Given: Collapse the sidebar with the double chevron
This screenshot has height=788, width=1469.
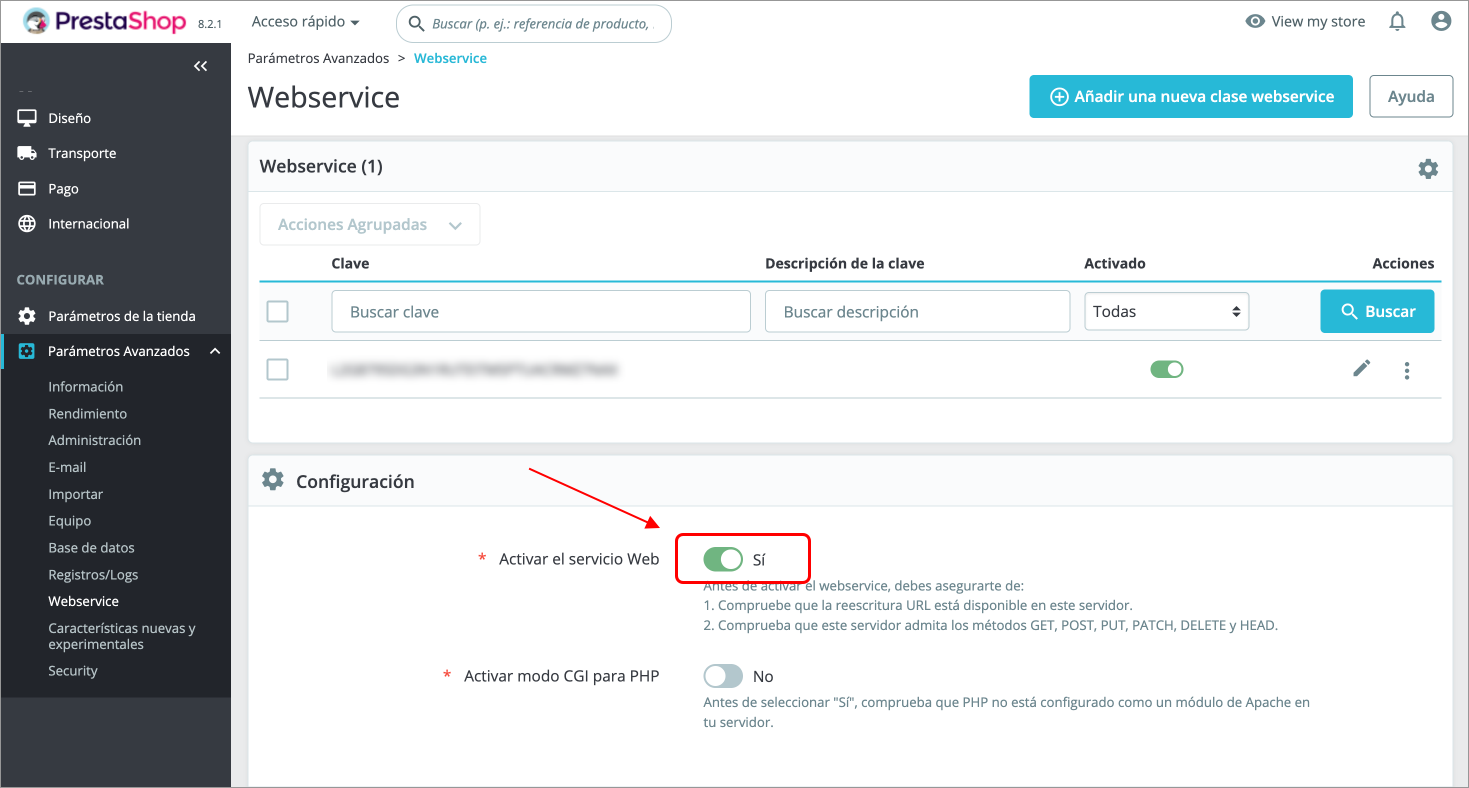Looking at the screenshot, I should point(200,65).
